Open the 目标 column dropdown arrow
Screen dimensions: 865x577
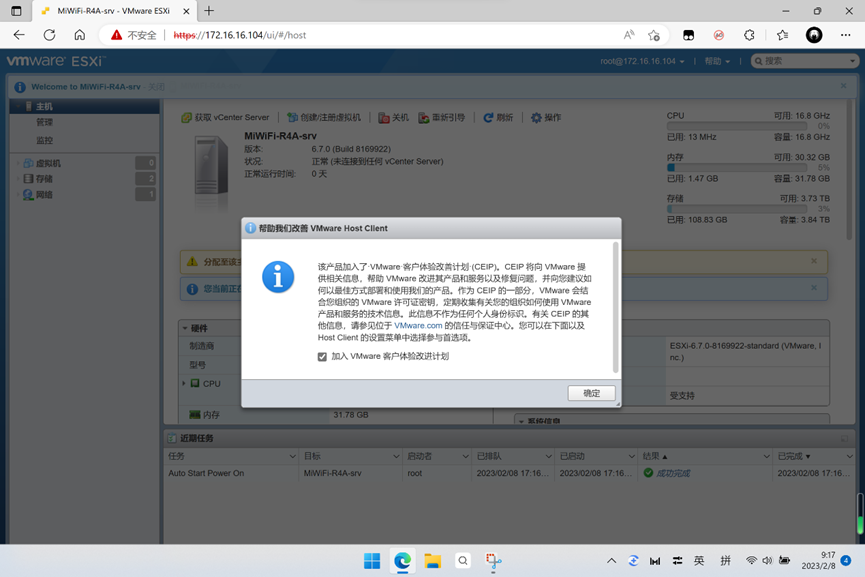[396, 457]
